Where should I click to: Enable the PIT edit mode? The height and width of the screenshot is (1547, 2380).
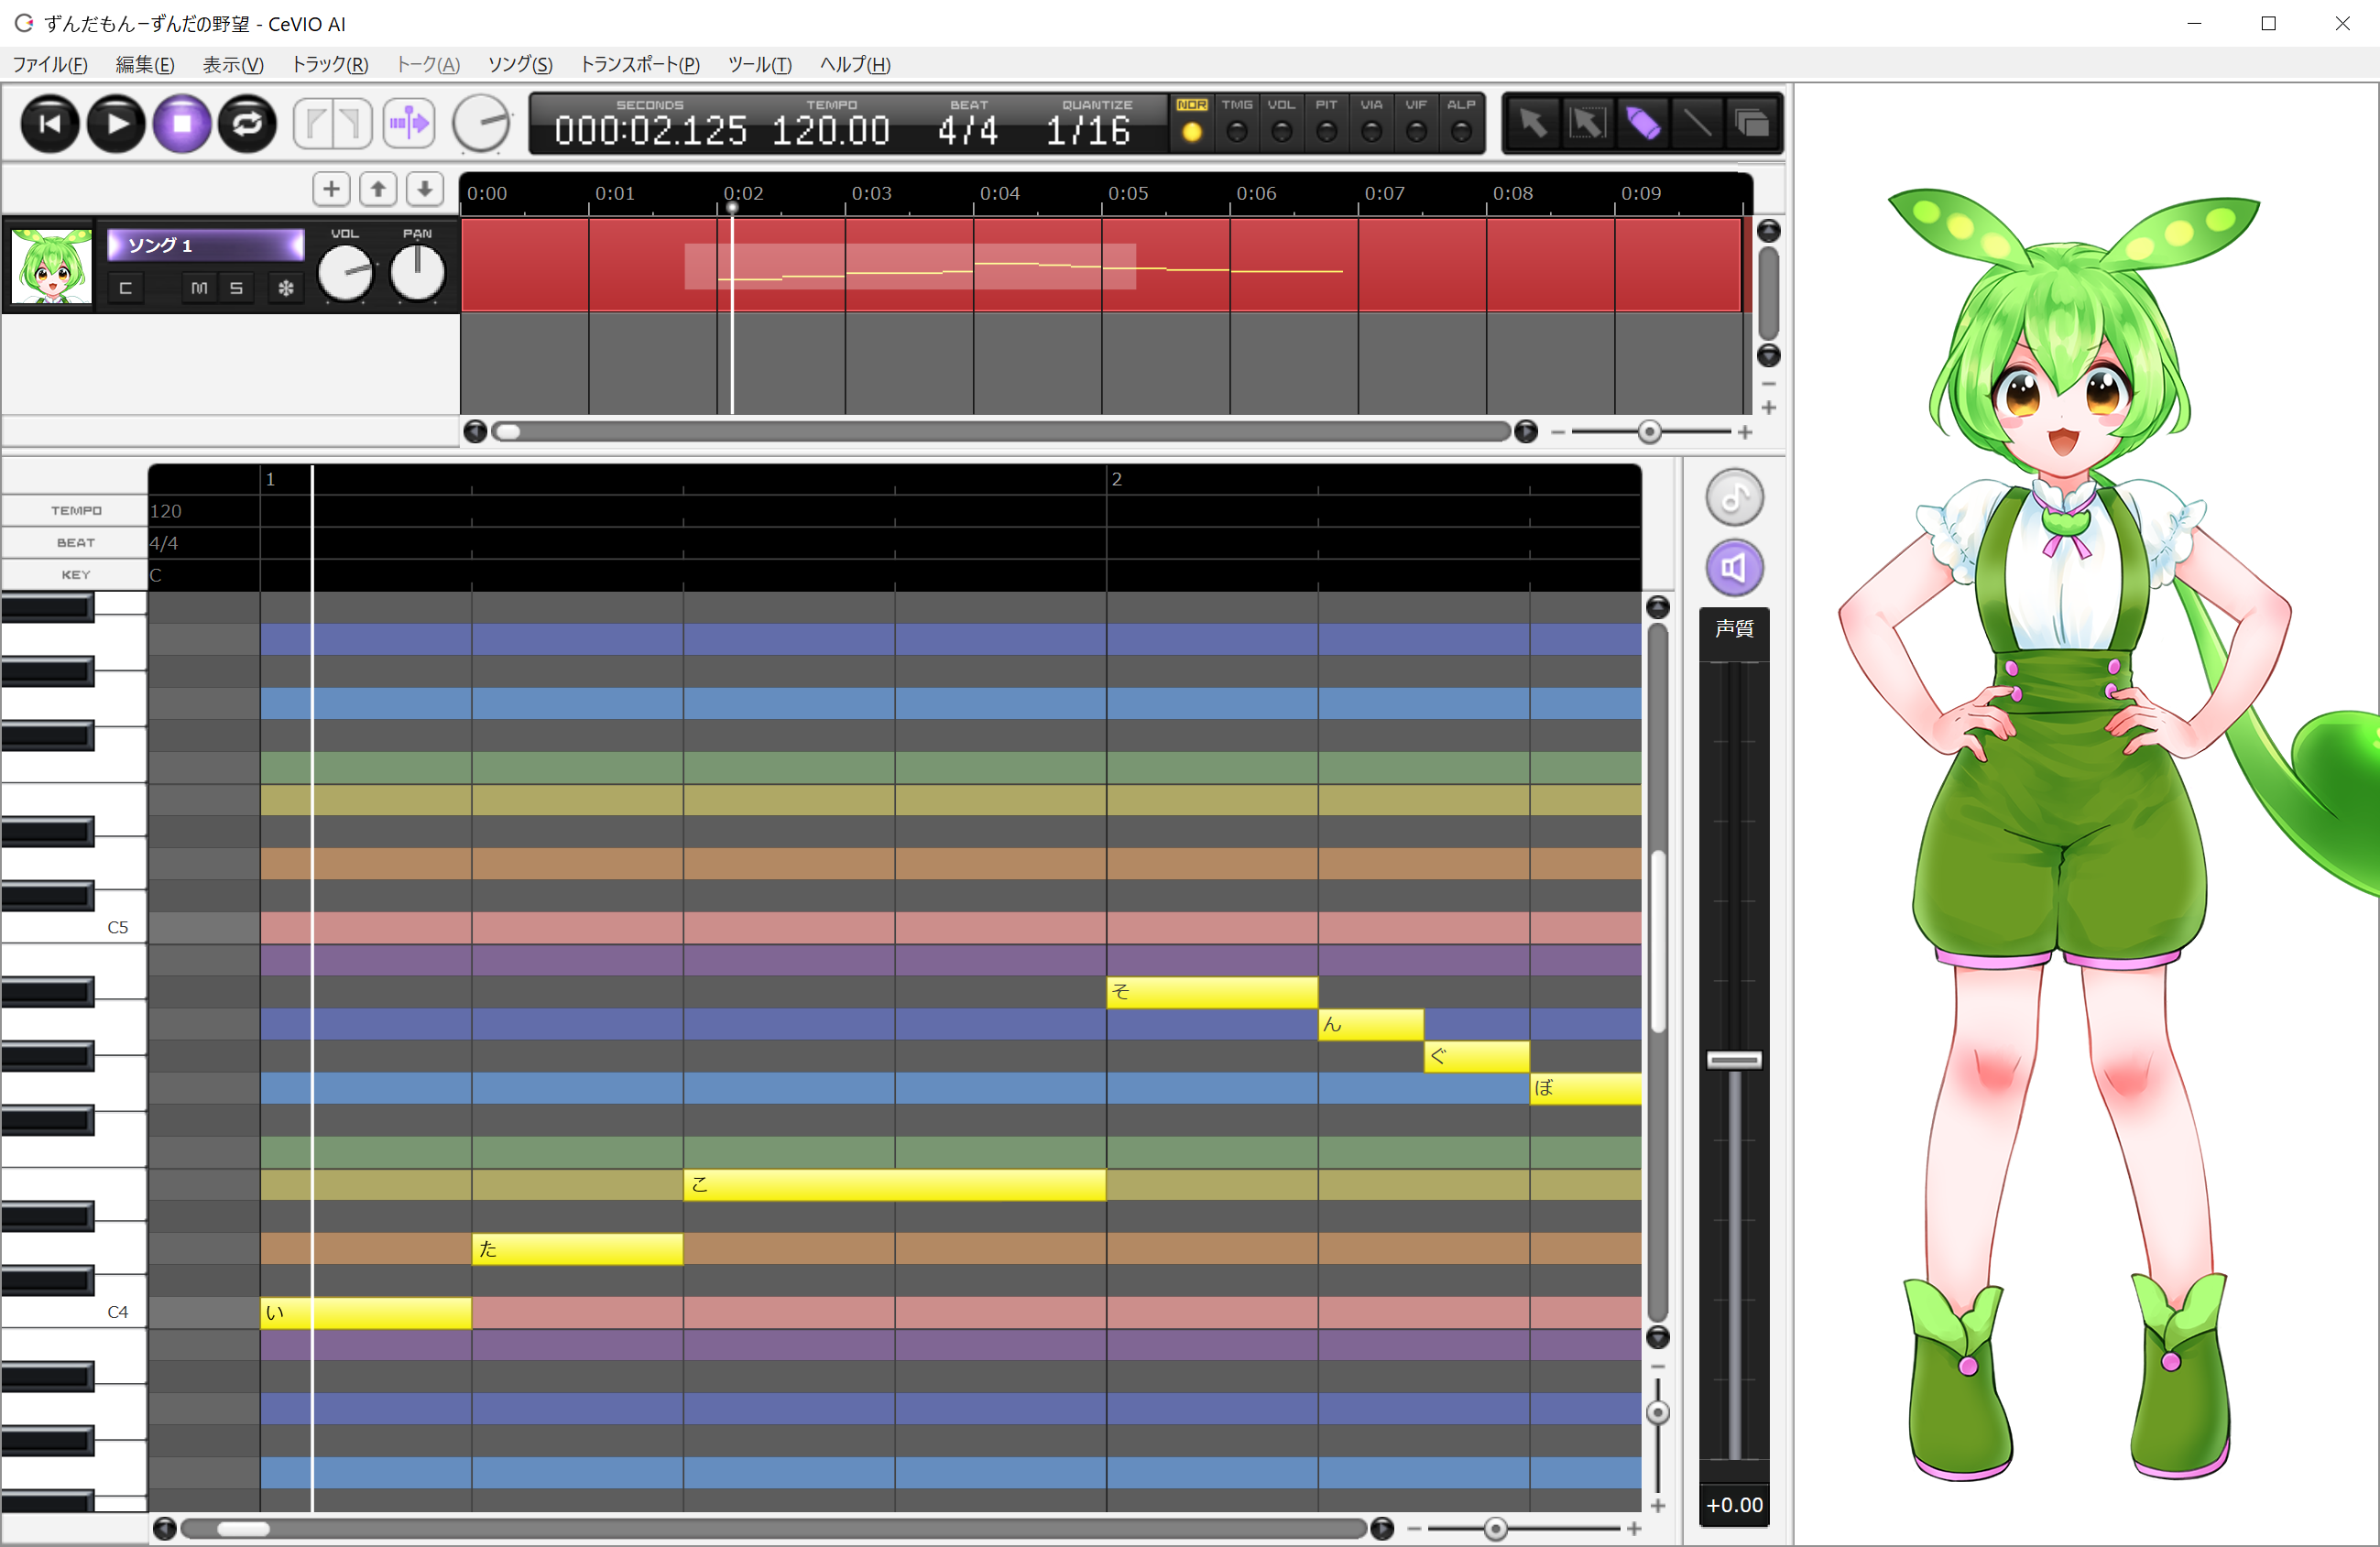[x=1326, y=131]
